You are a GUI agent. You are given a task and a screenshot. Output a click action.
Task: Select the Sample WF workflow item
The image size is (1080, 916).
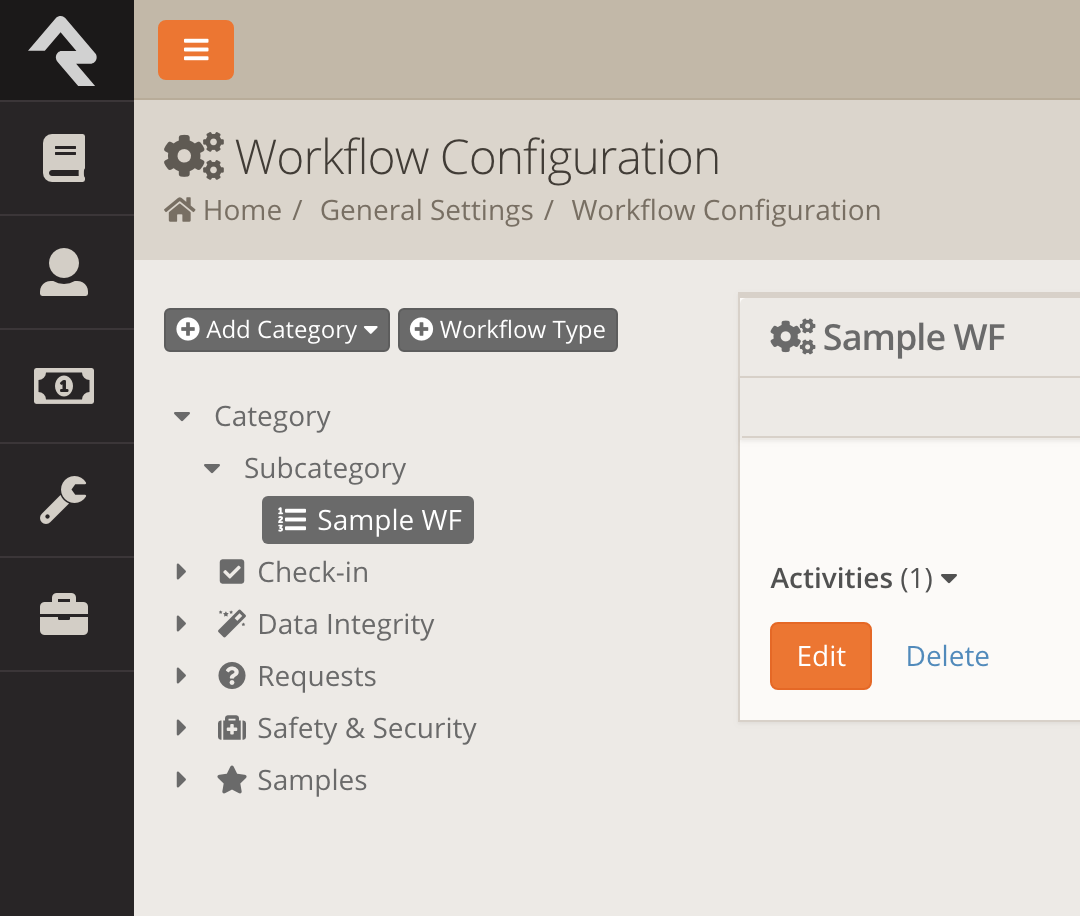click(368, 520)
